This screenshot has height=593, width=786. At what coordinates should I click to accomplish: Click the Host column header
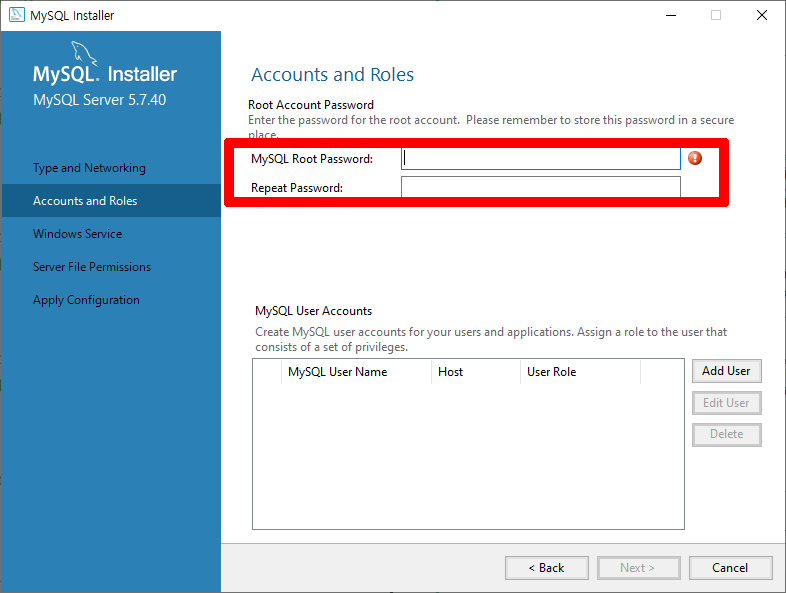(476, 372)
